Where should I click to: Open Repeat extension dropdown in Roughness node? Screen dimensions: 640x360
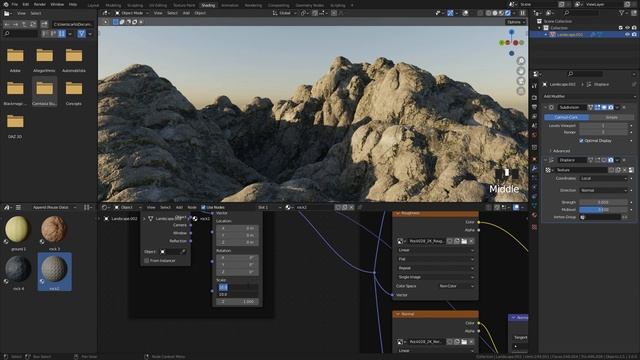click(436, 268)
